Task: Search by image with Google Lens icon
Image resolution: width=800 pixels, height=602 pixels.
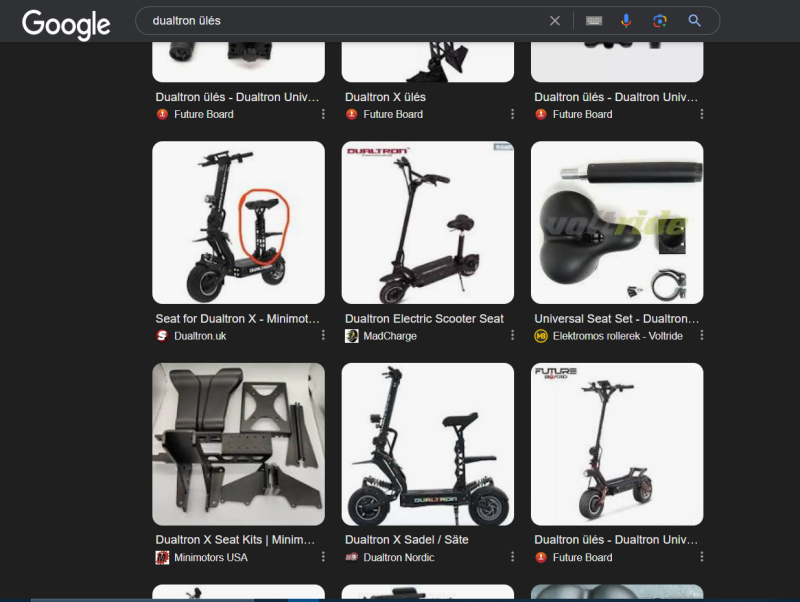Action: 660,21
